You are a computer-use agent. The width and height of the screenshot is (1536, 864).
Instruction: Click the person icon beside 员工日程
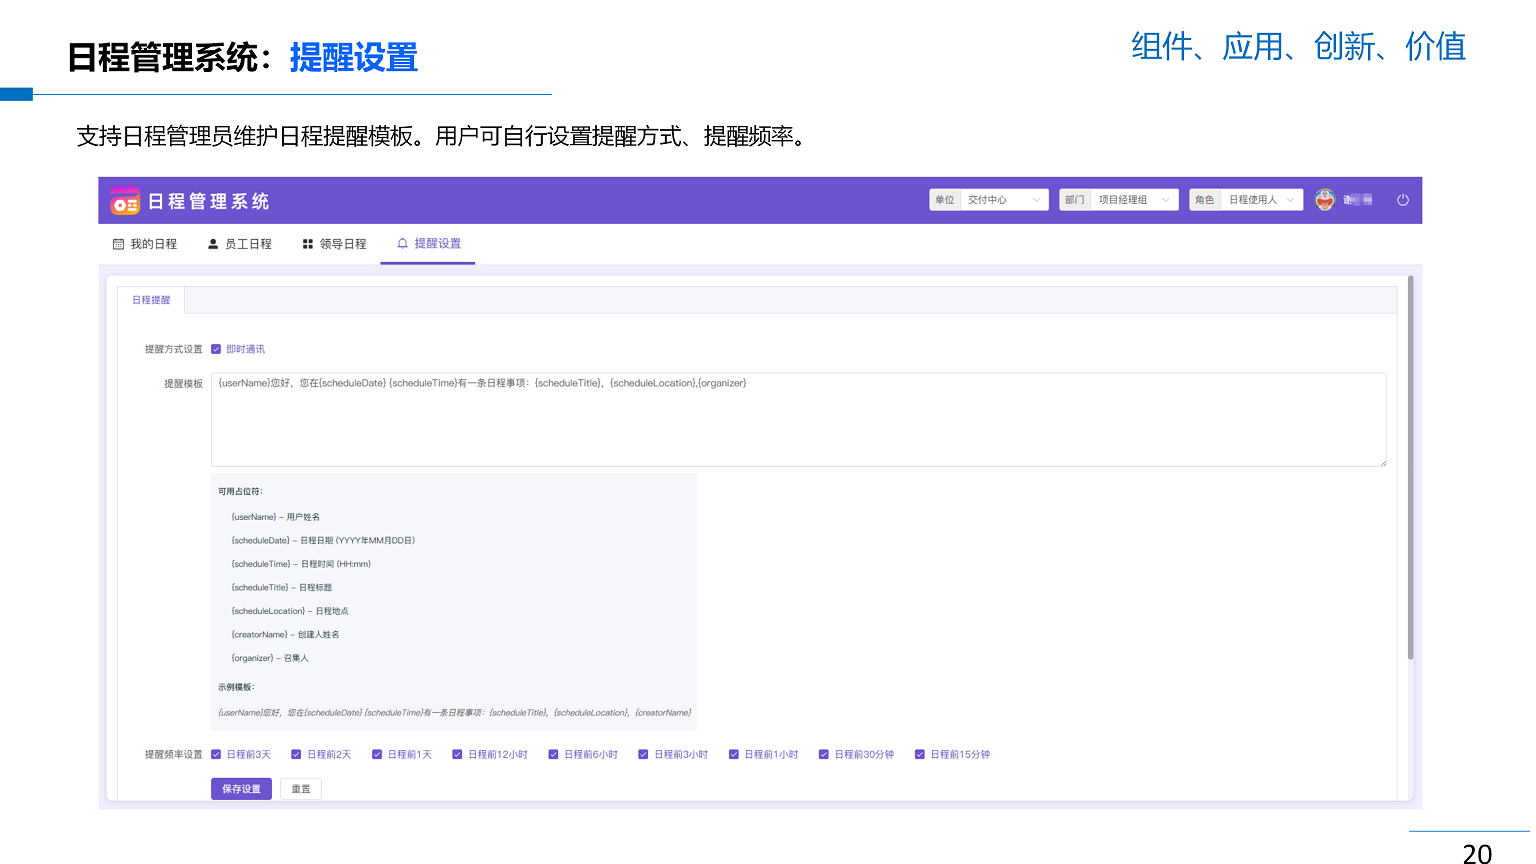coord(213,244)
